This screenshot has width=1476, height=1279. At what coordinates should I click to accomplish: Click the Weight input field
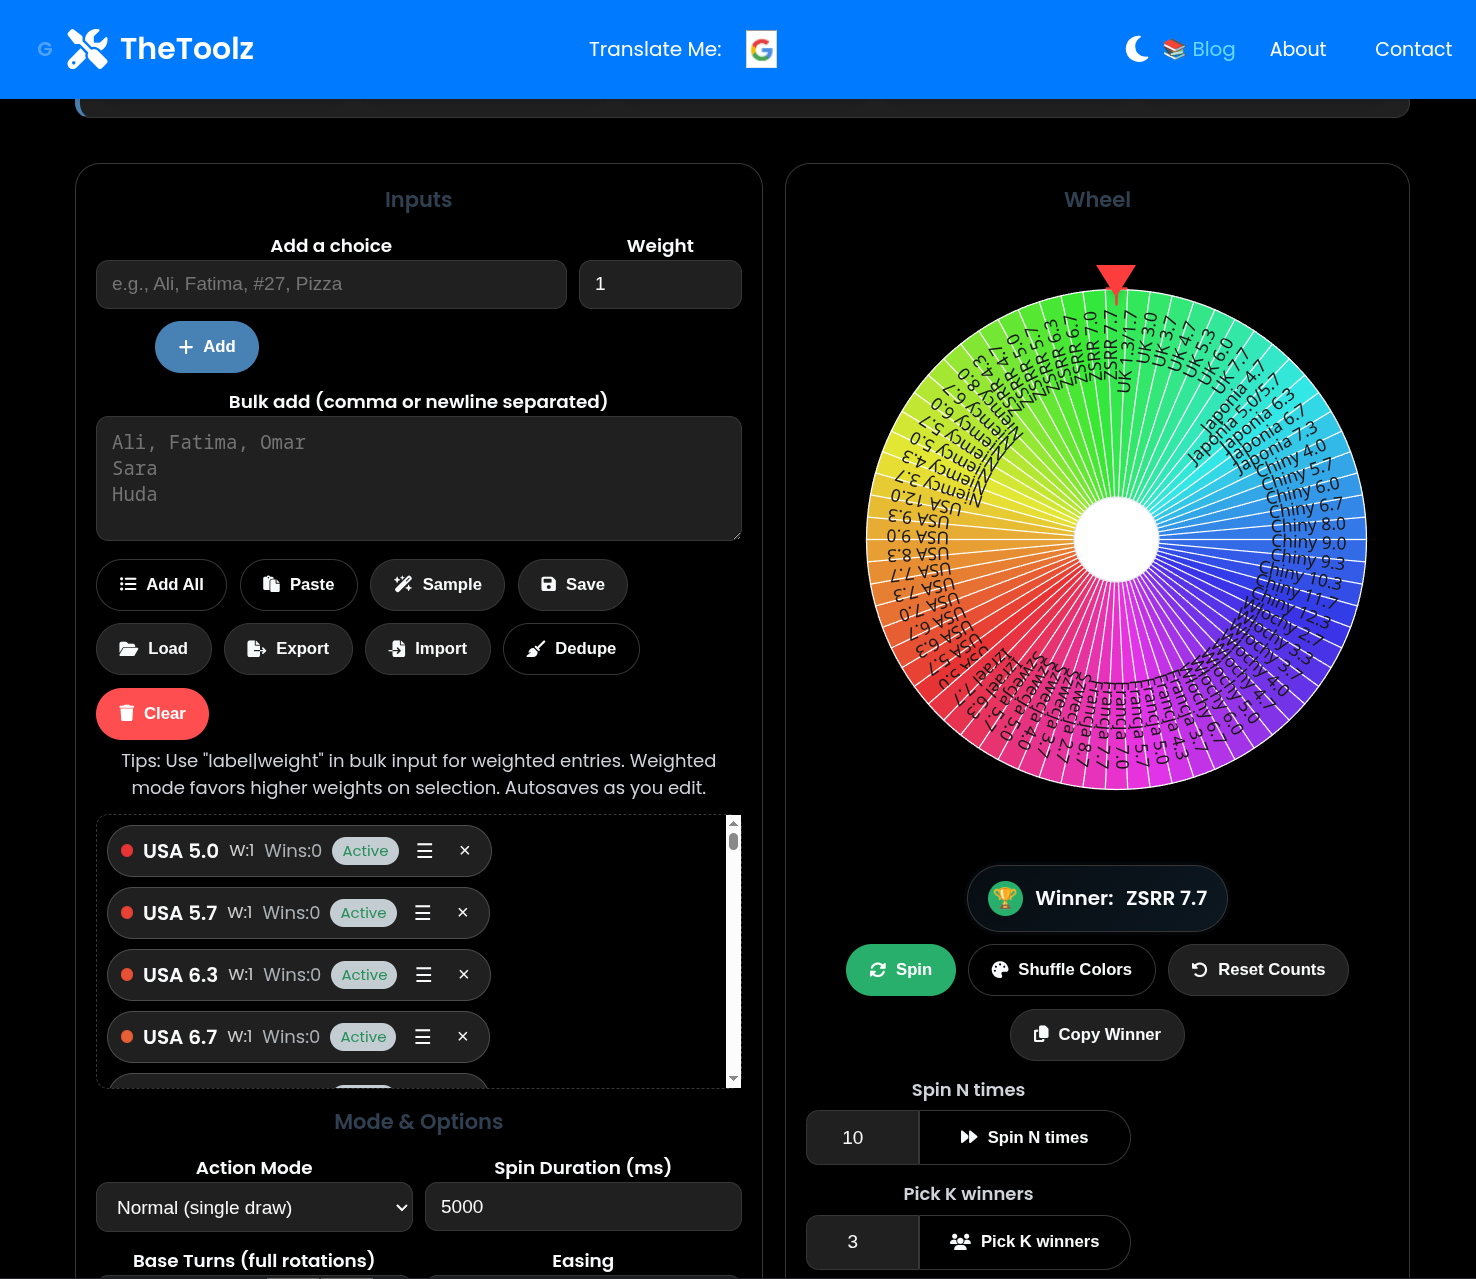[x=660, y=284]
